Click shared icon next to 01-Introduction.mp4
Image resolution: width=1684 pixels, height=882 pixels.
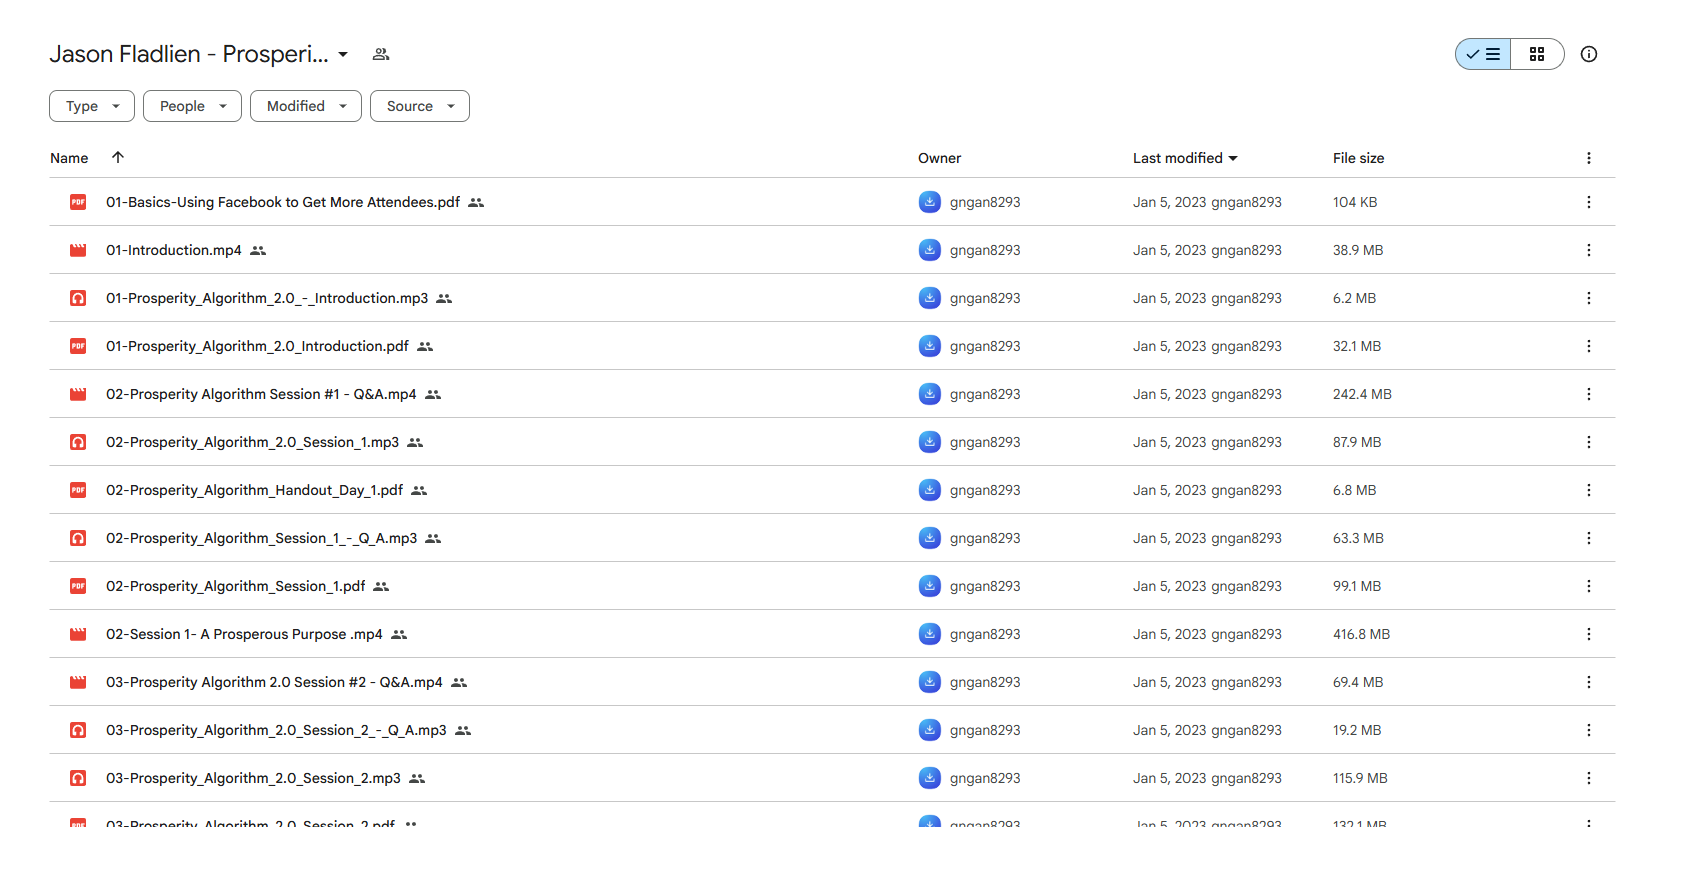(258, 251)
